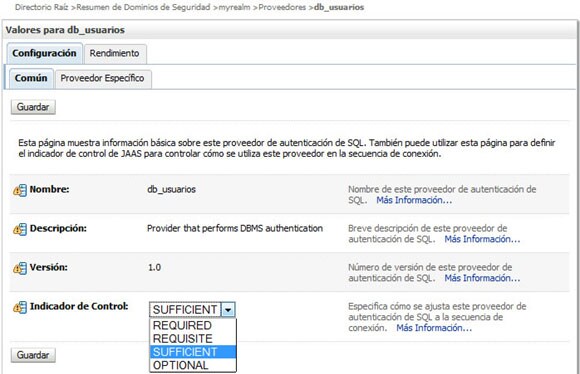Click the text Provider that performs DBMS authentication
580x374 pixels.
[235, 228]
